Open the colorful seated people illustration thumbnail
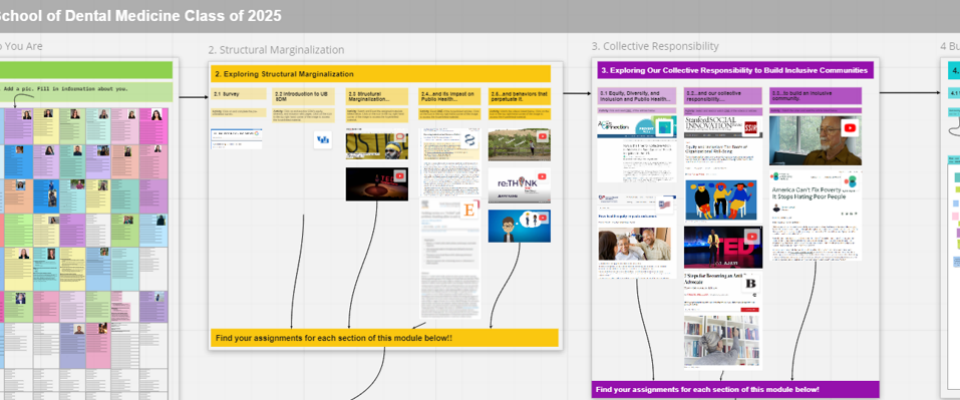 tap(722, 200)
